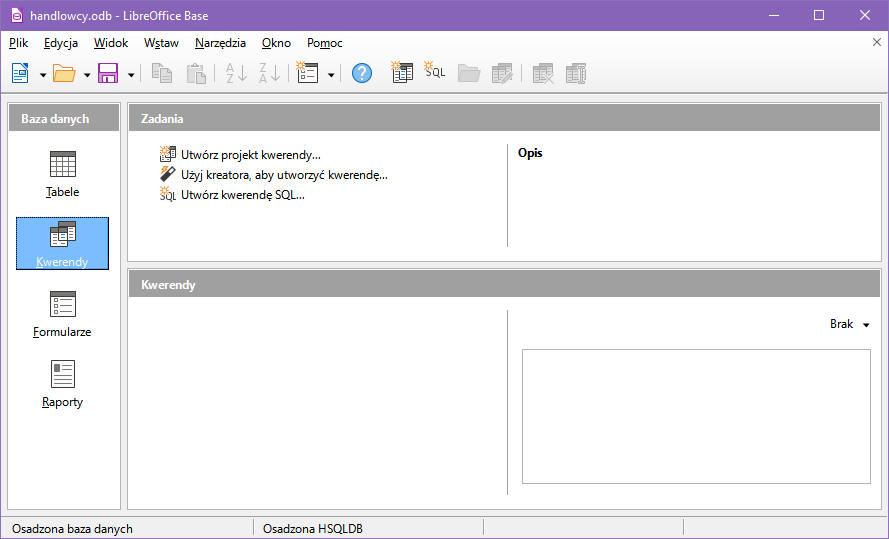Click the New document icon in toolbar

click(x=20, y=73)
